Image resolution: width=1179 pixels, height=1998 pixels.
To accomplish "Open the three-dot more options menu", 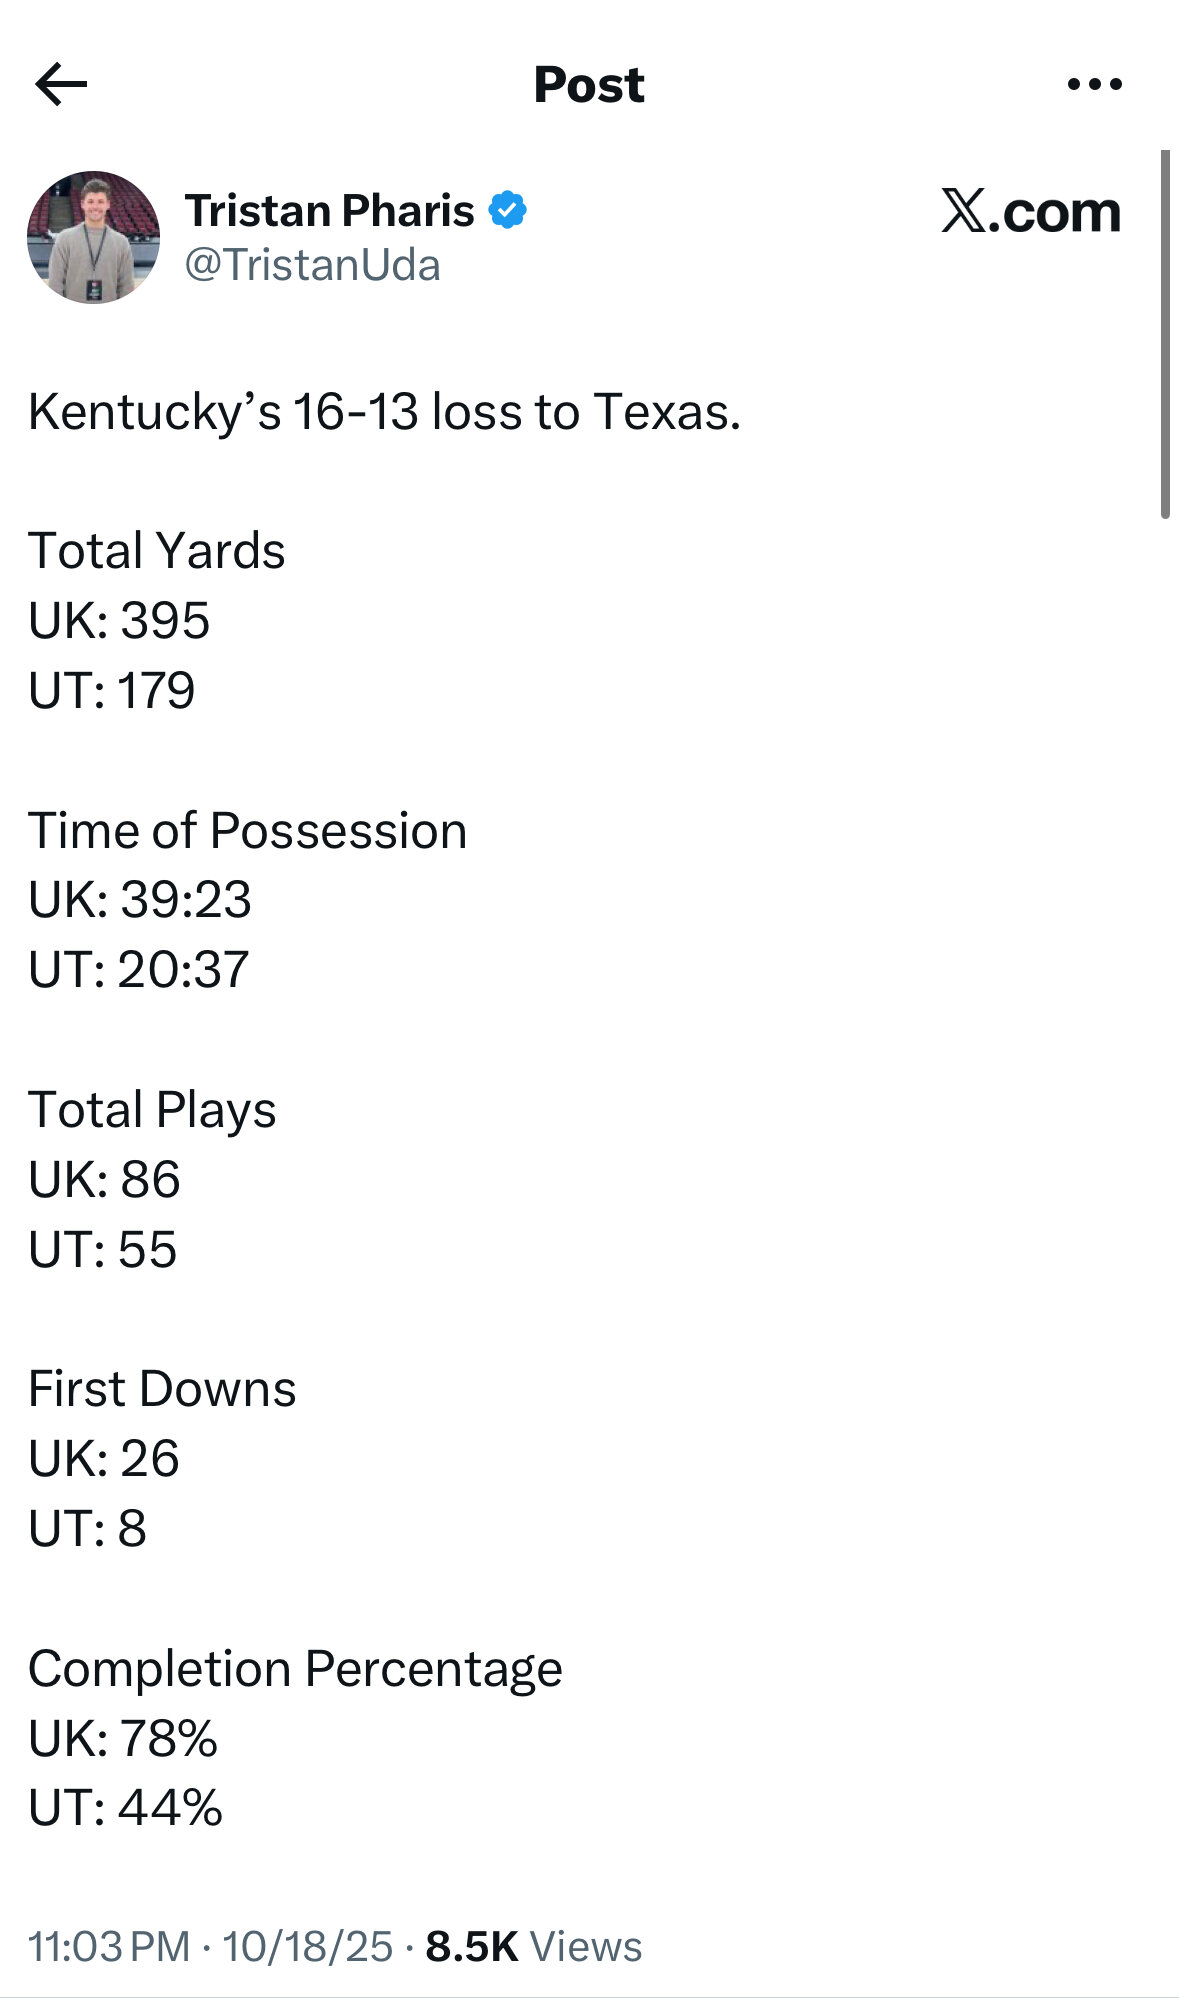I will click(x=1094, y=84).
